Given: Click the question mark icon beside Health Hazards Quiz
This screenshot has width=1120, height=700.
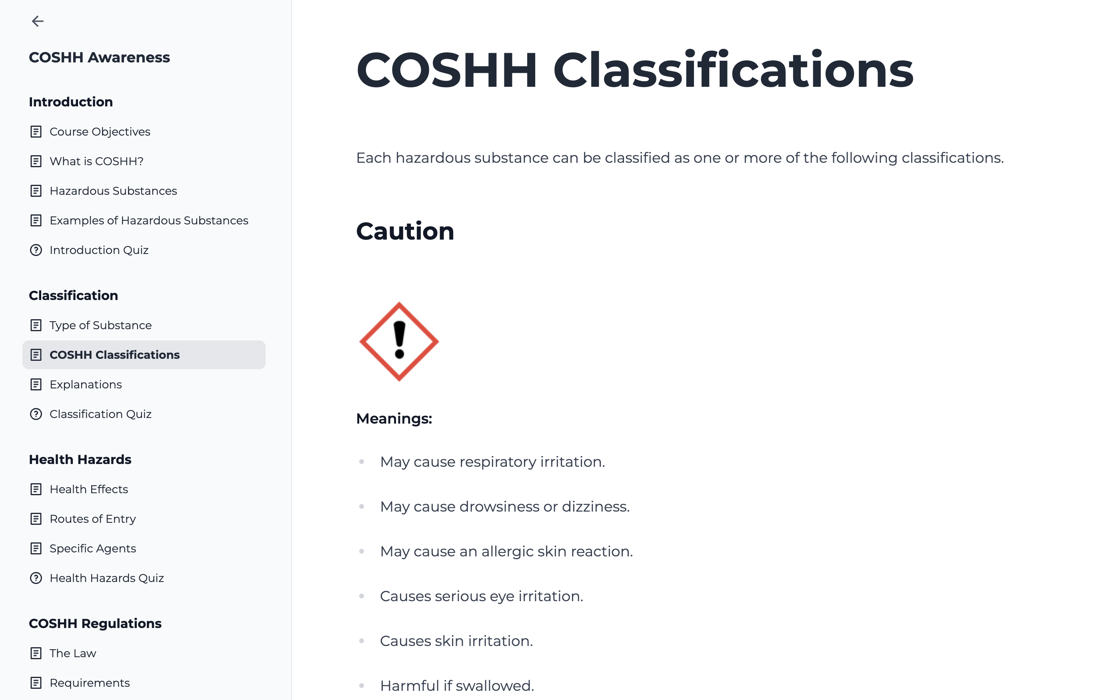Looking at the screenshot, I should (35, 577).
